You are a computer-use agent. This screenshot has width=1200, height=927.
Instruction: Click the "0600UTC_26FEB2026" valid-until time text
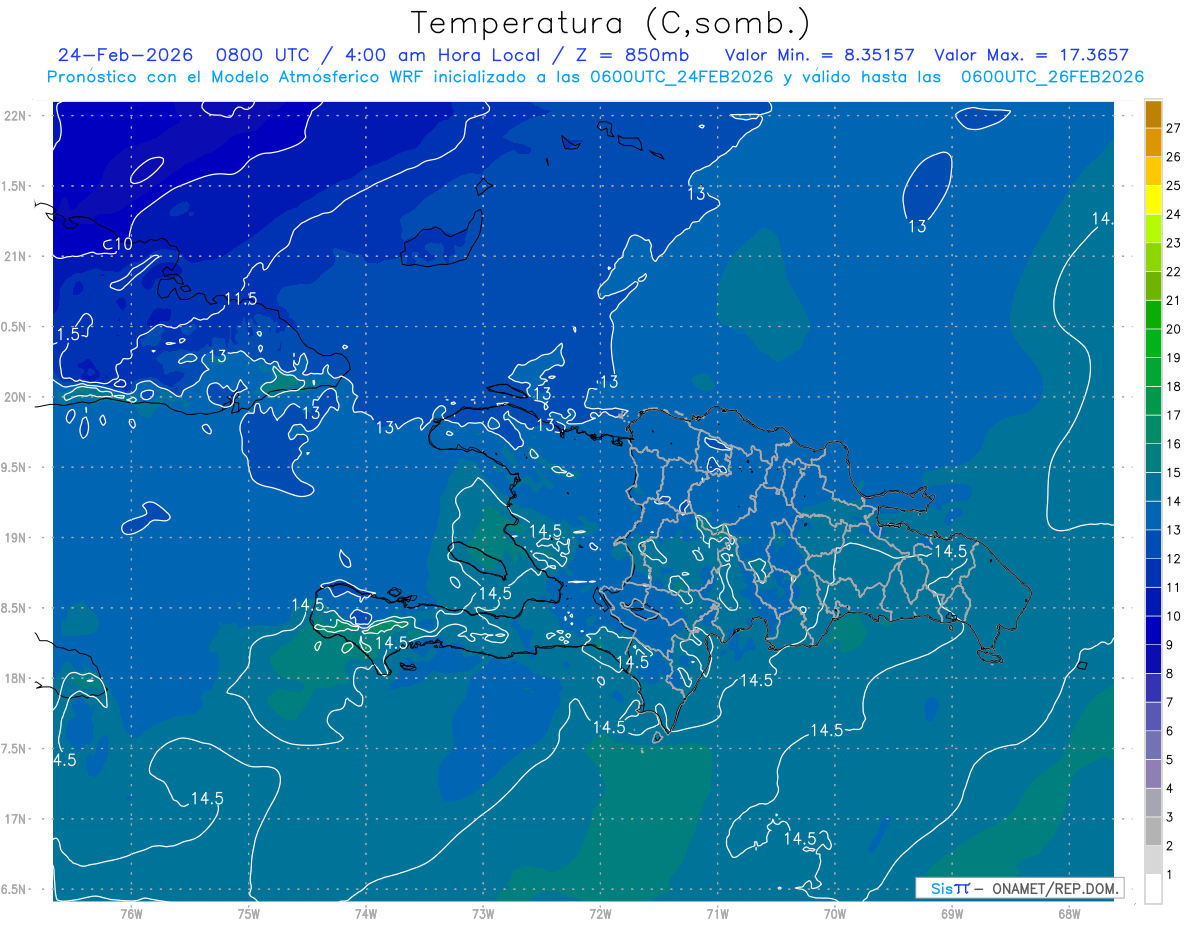pyautogui.click(x=1052, y=77)
